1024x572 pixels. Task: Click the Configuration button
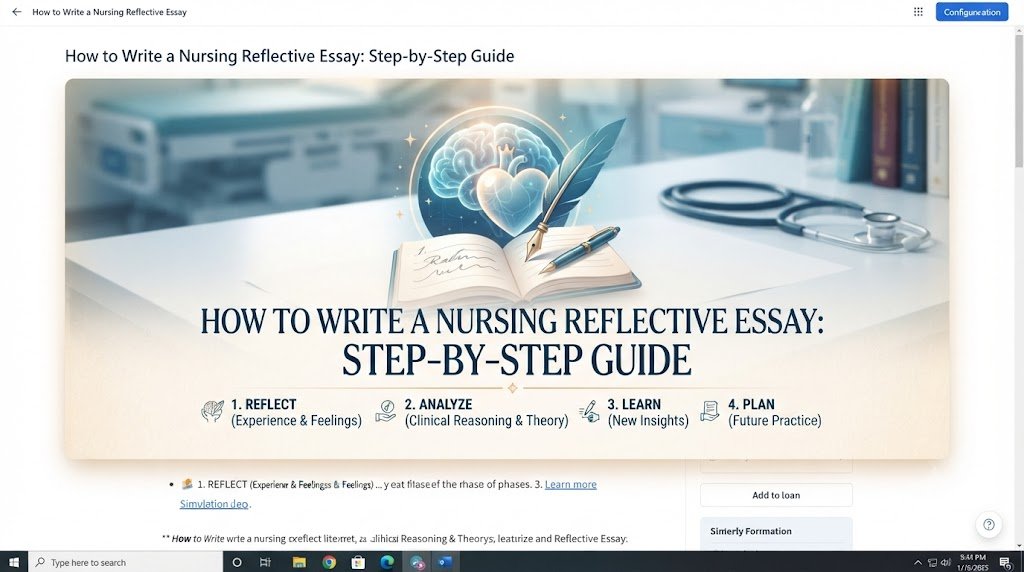[971, 12]
